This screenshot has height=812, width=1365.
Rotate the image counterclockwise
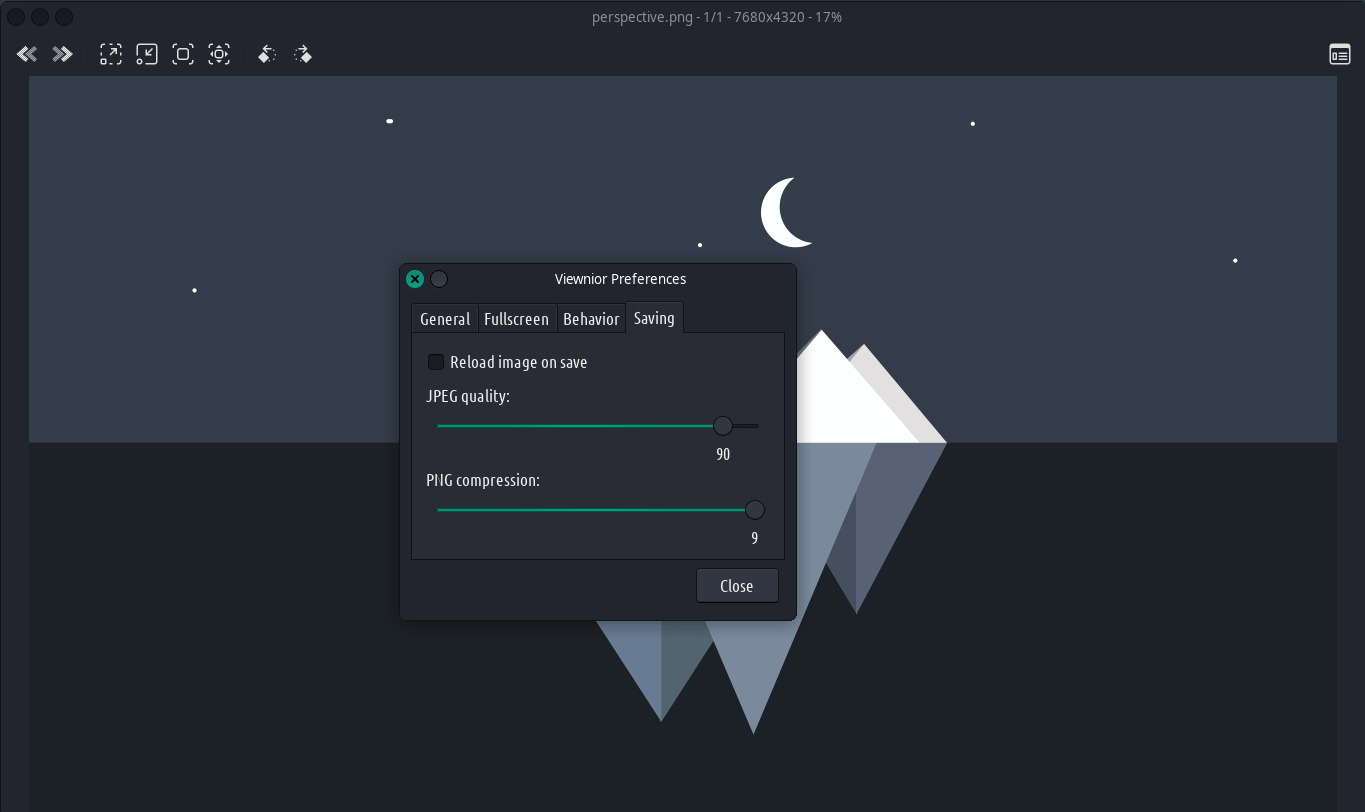tap(267, 54)
